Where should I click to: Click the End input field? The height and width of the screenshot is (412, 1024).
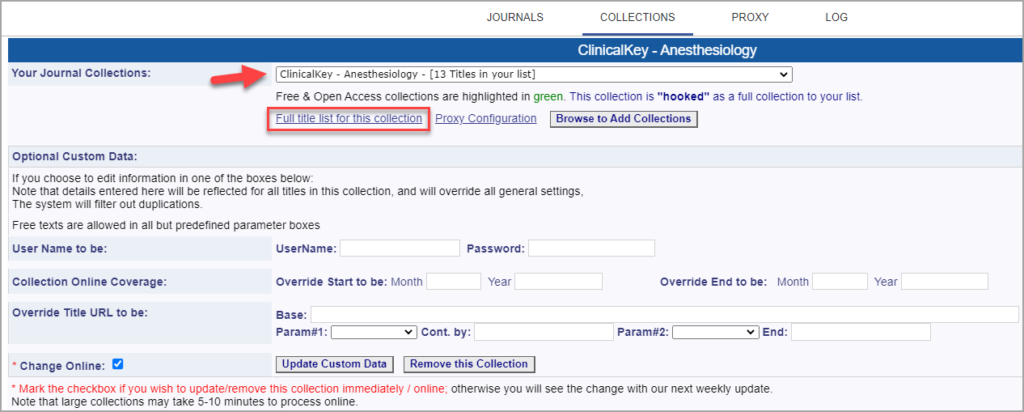tap(860, 332)
